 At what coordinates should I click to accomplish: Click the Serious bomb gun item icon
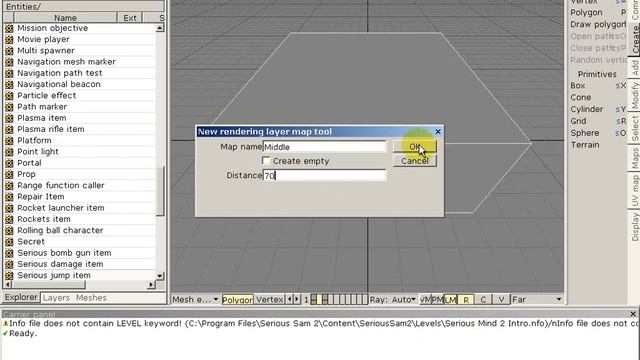pos(9,253)
